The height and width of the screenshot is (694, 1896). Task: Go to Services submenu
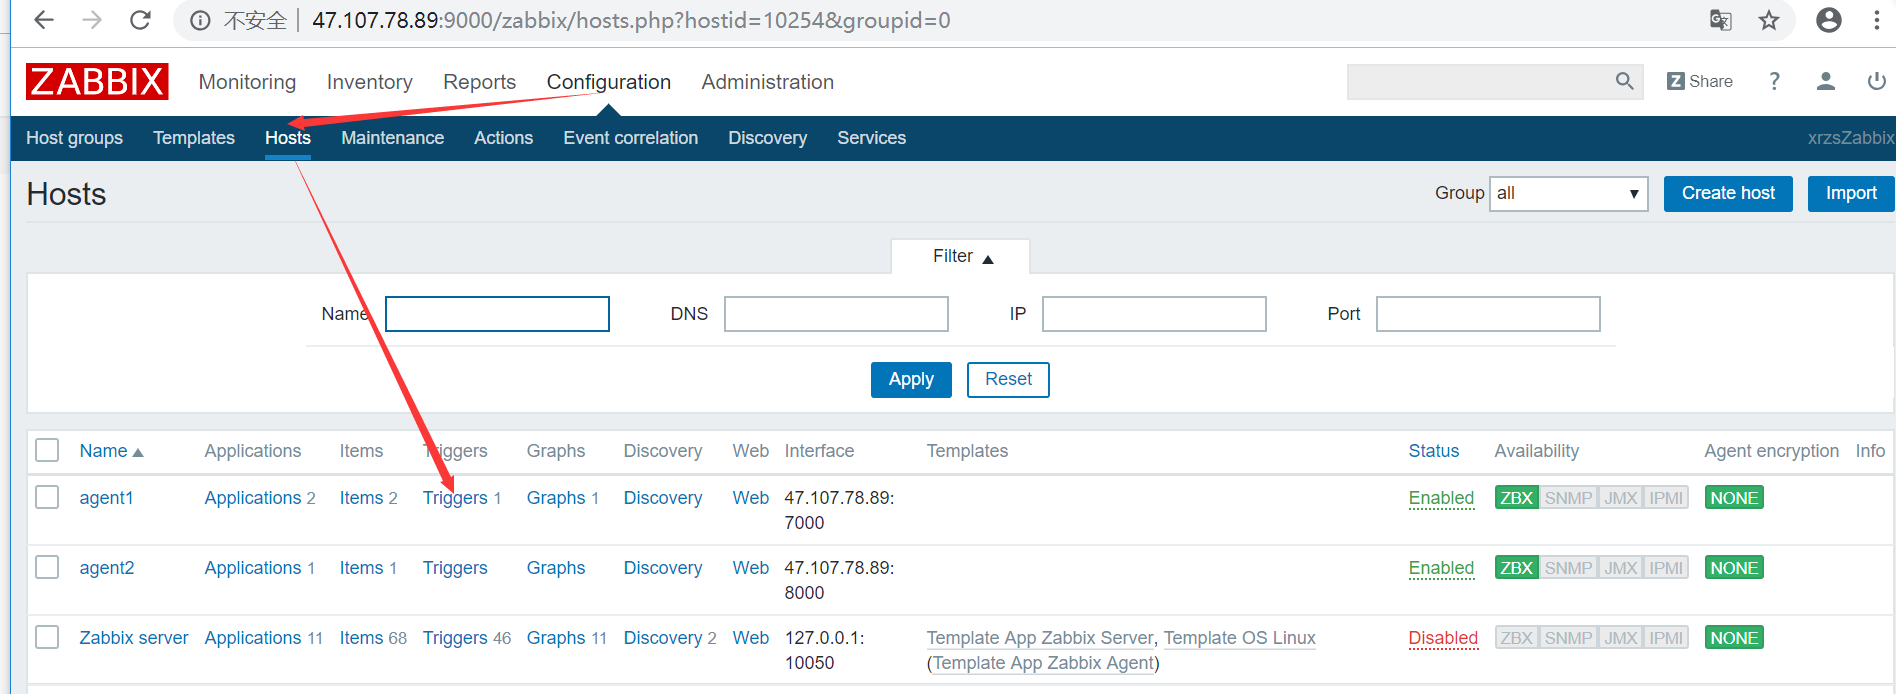(871, 138)
